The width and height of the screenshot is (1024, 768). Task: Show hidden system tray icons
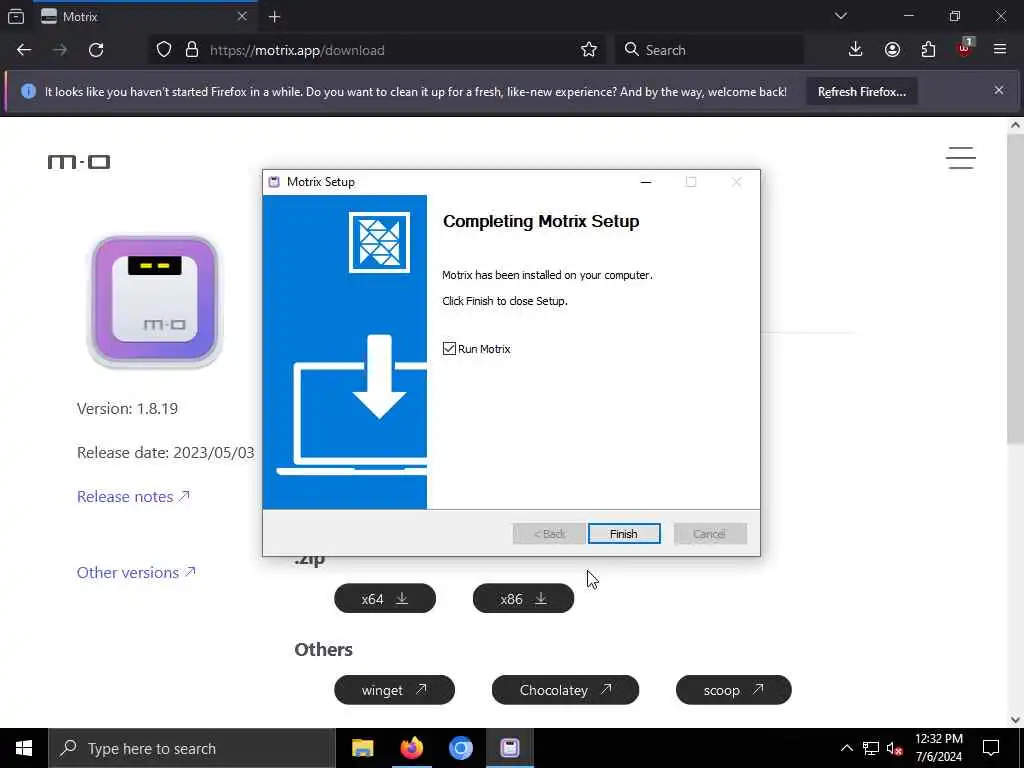coord(846,748)
